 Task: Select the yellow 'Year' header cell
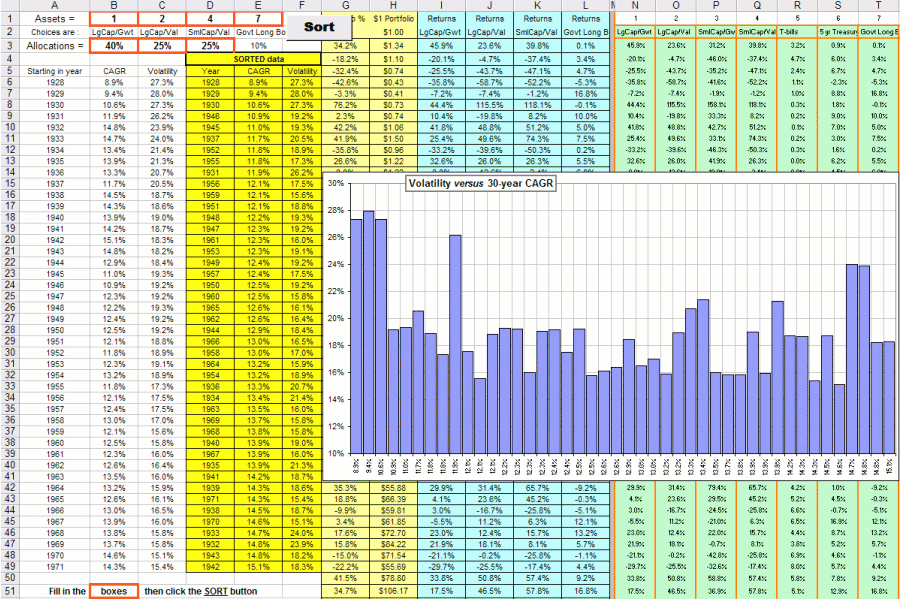210,71
